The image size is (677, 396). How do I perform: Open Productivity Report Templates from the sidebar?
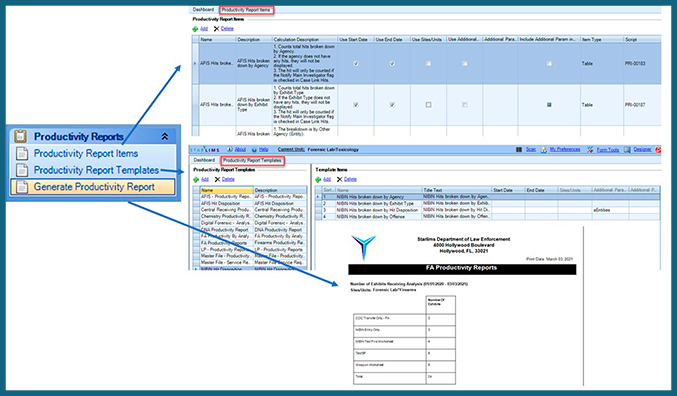pos(96,170)
